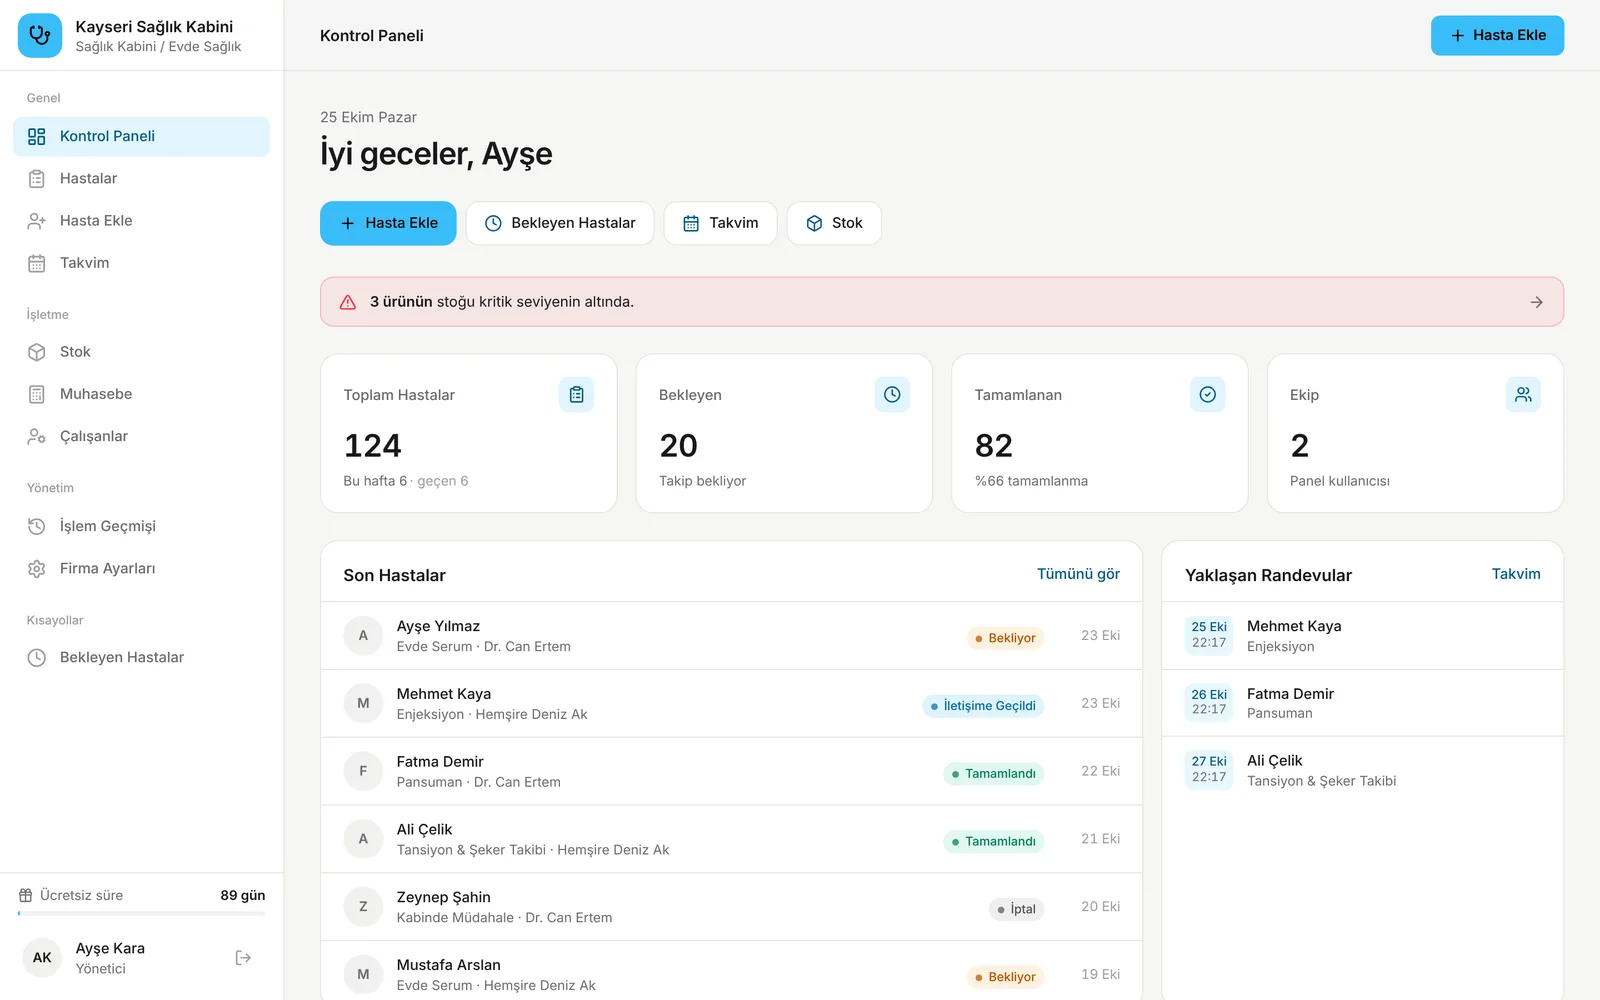Click the arrow icon on the stock warning banner
1600x1000 pixels.
1536,302
